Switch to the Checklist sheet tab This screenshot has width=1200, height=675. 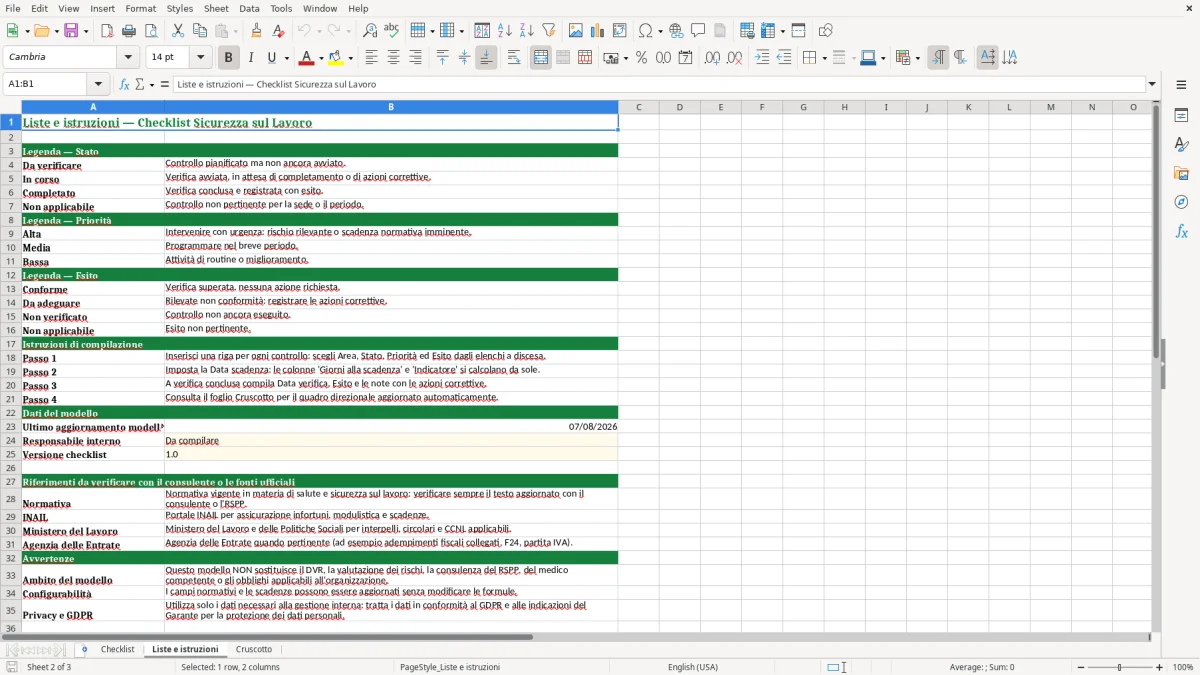[x=117, y=649]
